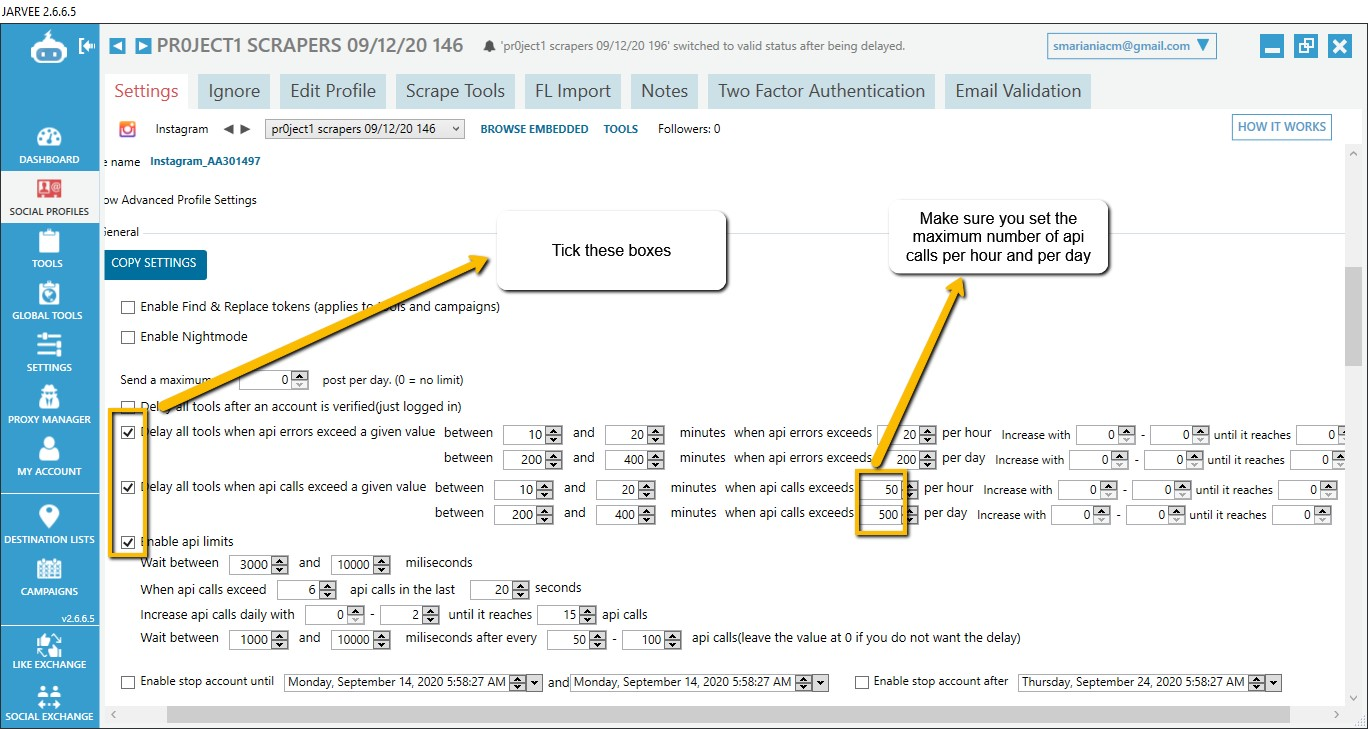Go to the previous profile in the title bar
The width and height of the screenshot is (1368, 729).
click(117, 46)
